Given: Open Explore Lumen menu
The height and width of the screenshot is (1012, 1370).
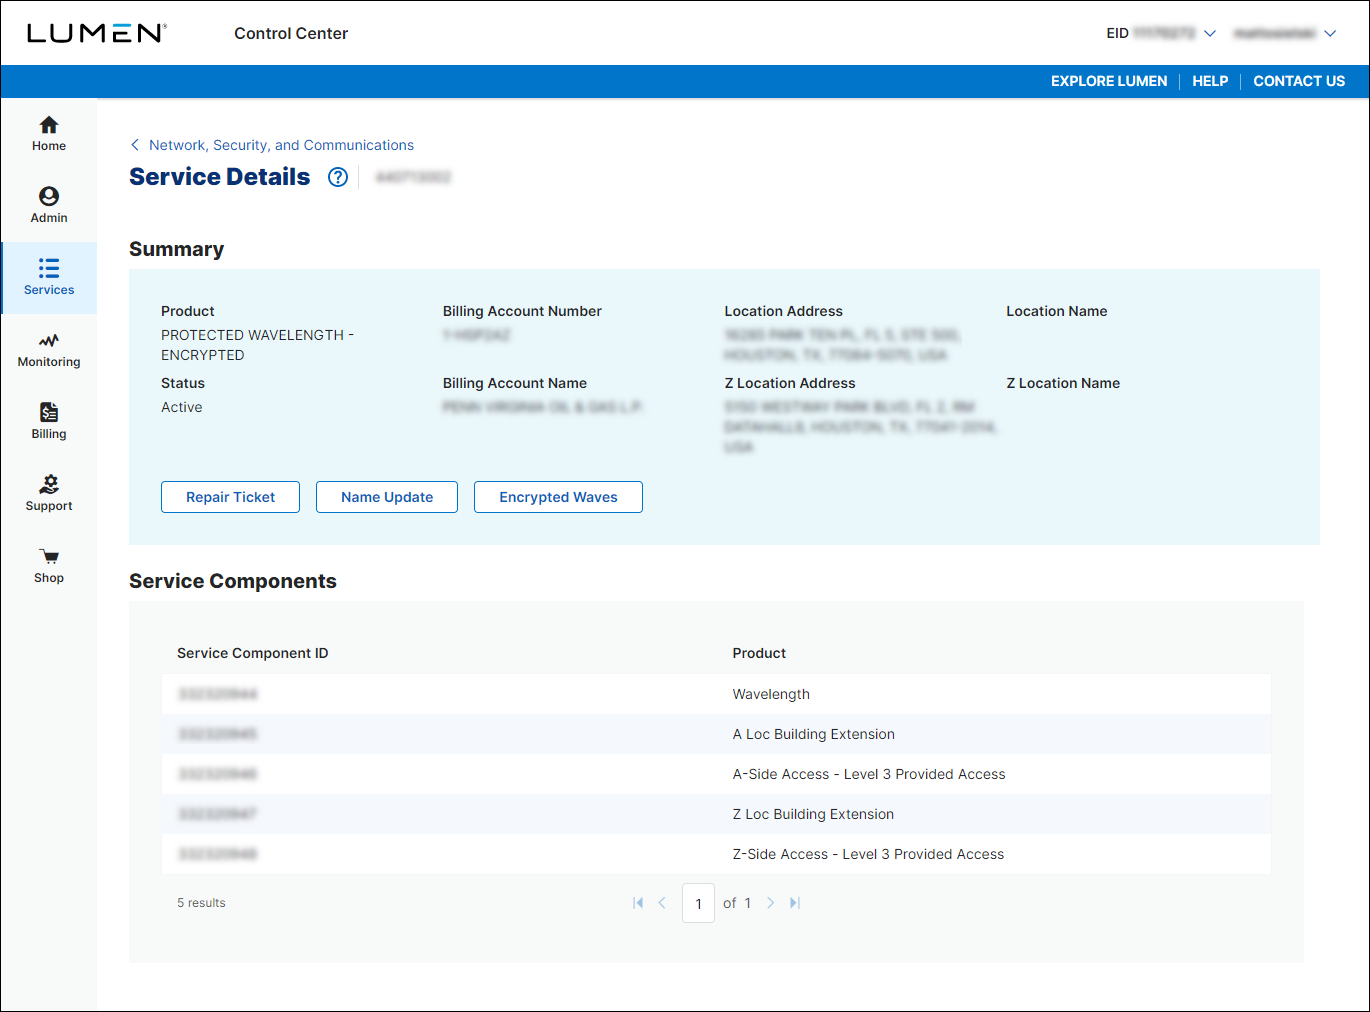Looking at the screenshot, I should [1109, 81].
